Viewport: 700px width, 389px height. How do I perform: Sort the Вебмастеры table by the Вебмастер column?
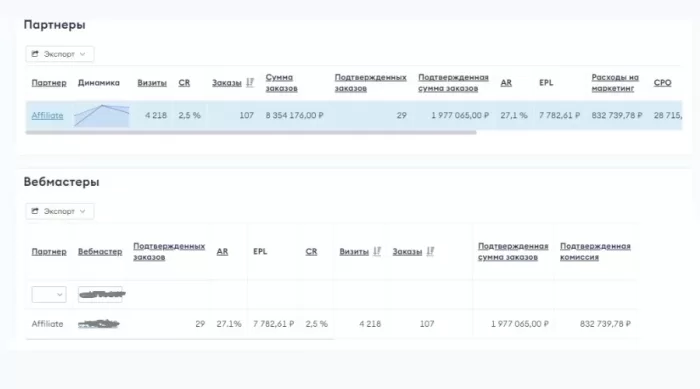(x=100, y=251)
